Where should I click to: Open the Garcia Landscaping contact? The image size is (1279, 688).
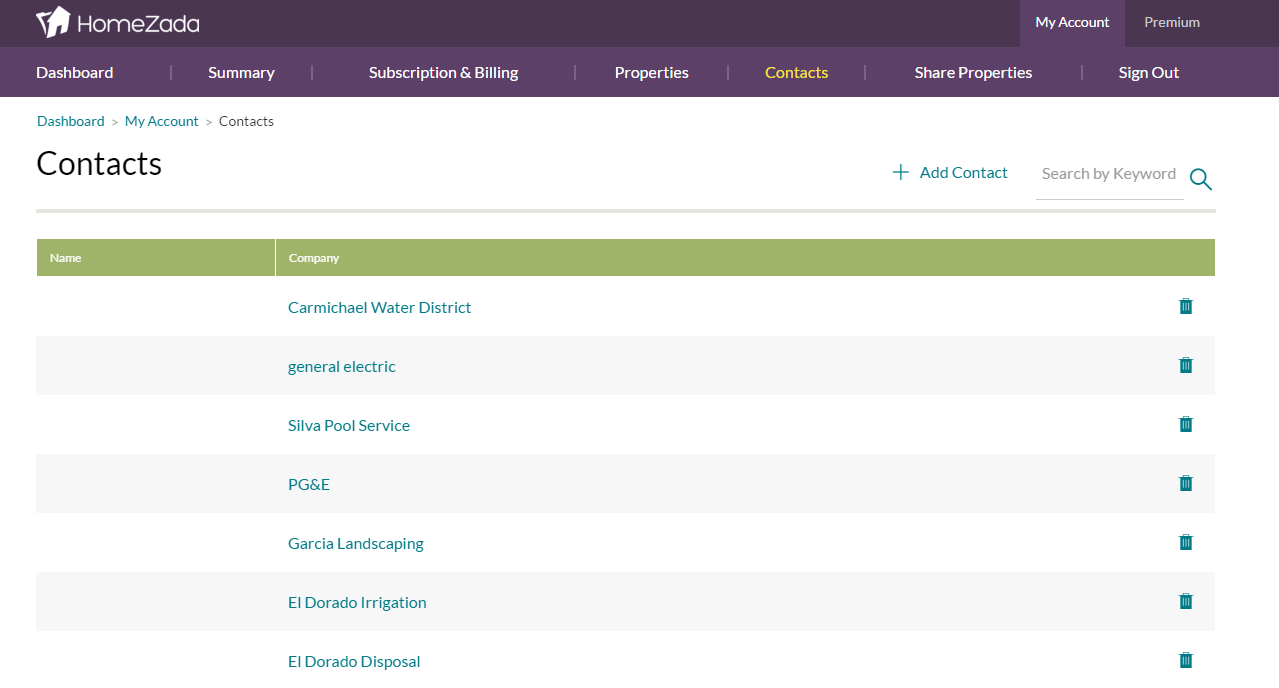[356, 543]
